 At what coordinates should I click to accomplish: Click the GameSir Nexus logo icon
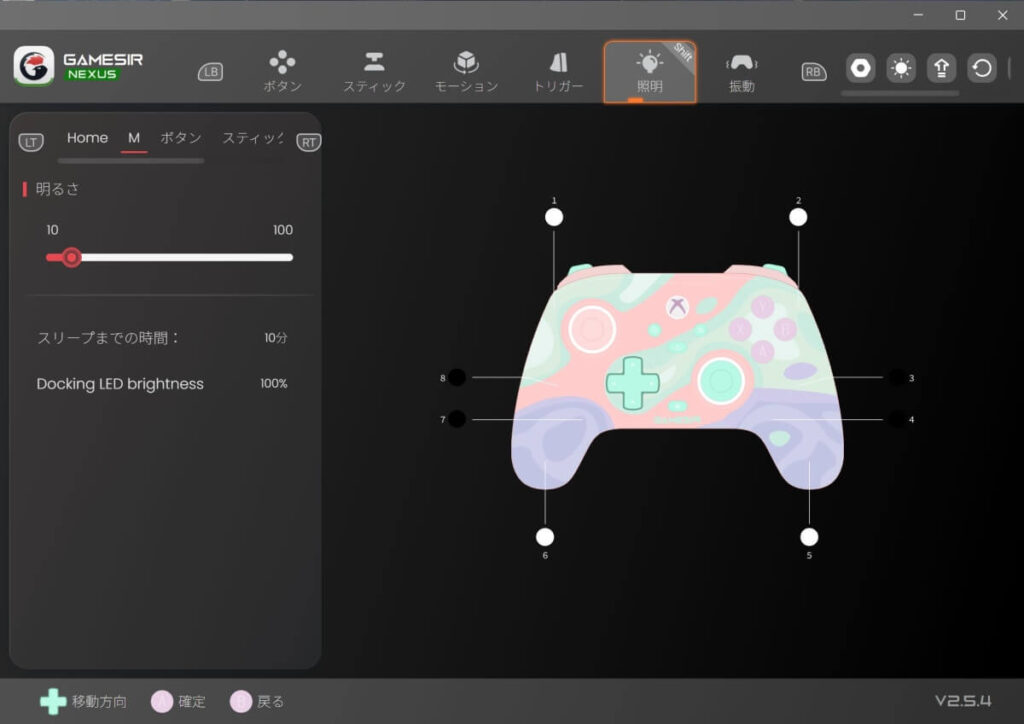tap(34, 66)
